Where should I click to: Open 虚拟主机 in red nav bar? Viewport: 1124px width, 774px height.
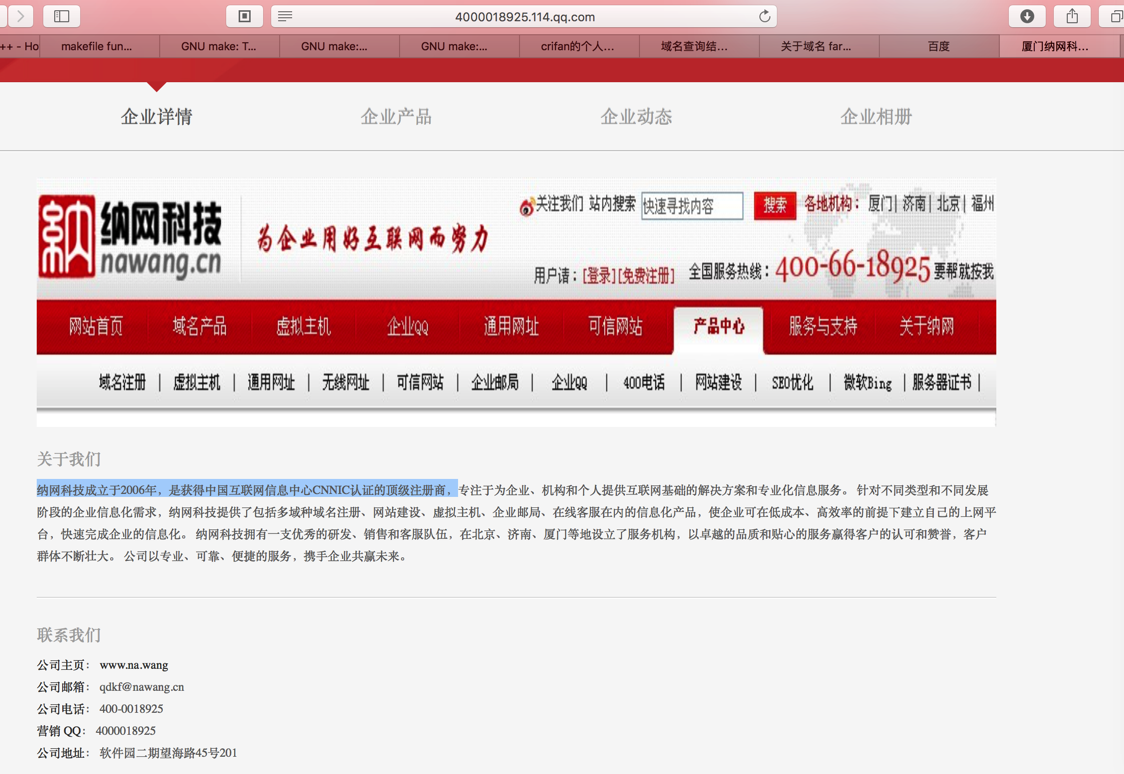pos(303,327)
